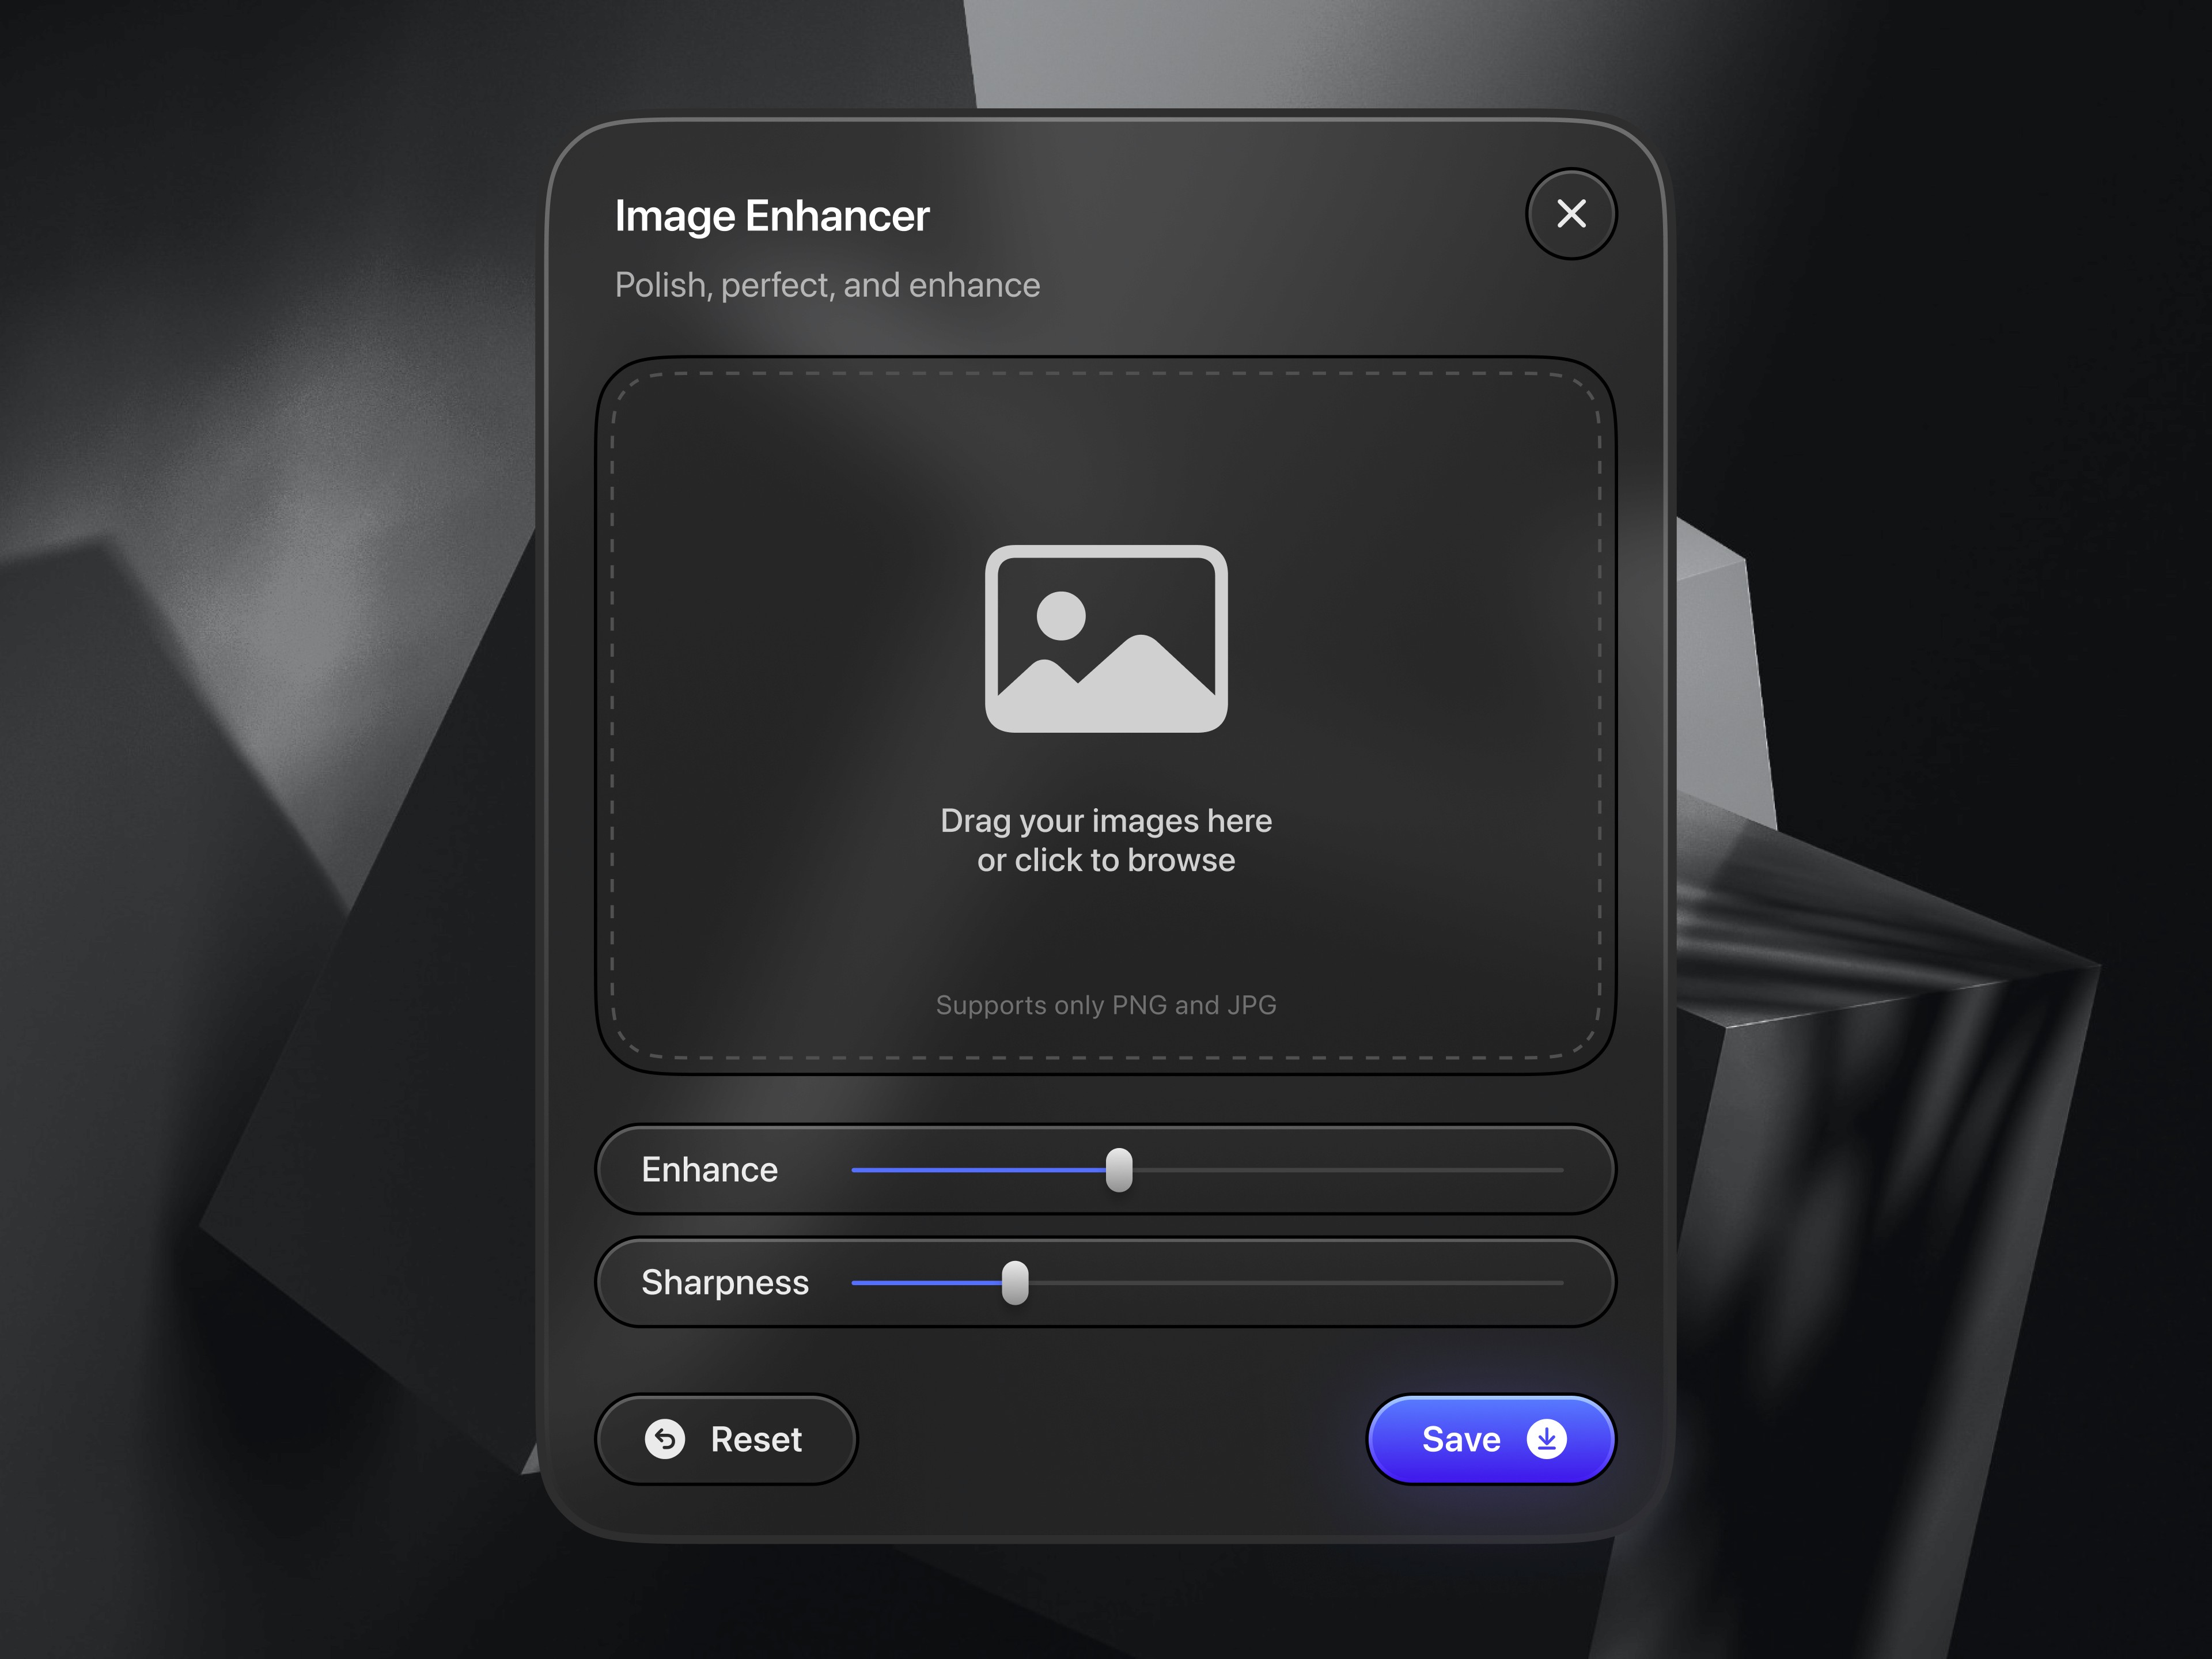Click the Sharpness slider handle

click(x=1014, y=1283)
